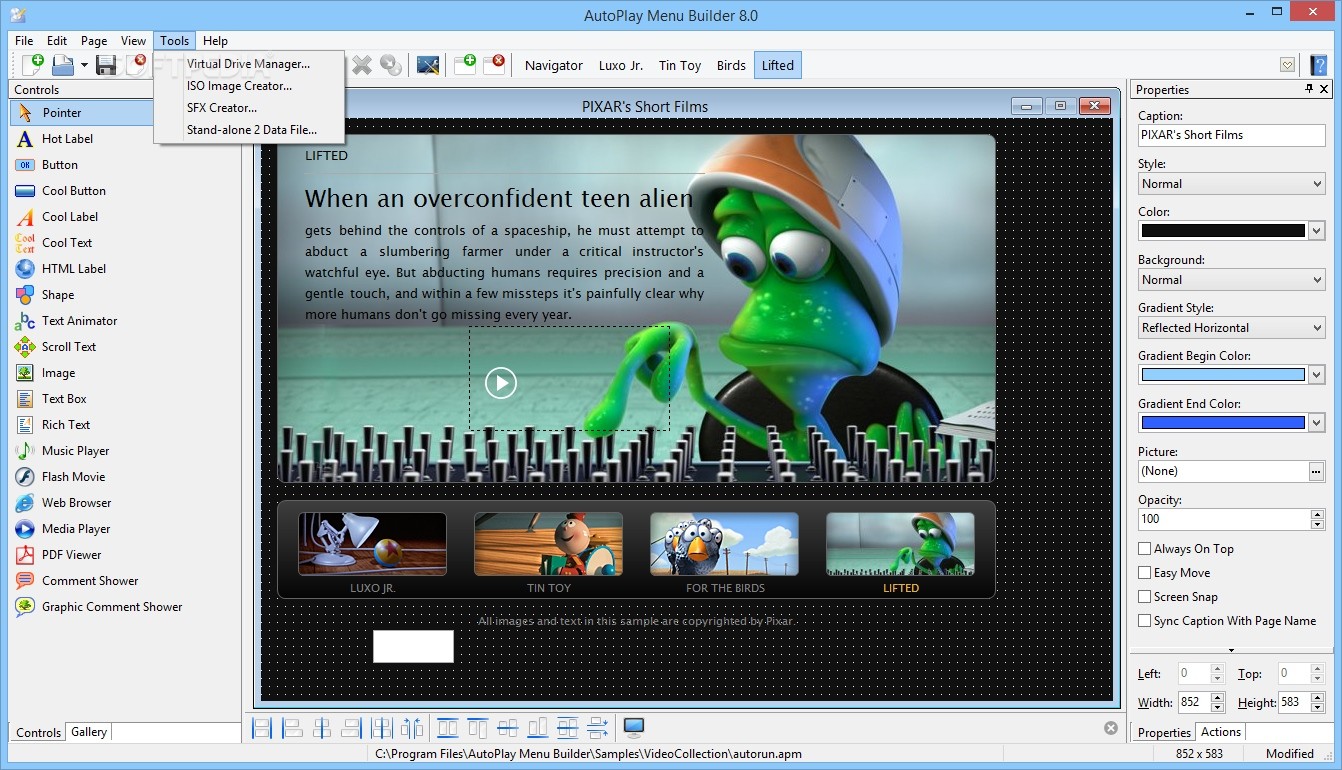Click the Save floppy disk icon
The image size is (1342, 770).
[x=106, y=65]
